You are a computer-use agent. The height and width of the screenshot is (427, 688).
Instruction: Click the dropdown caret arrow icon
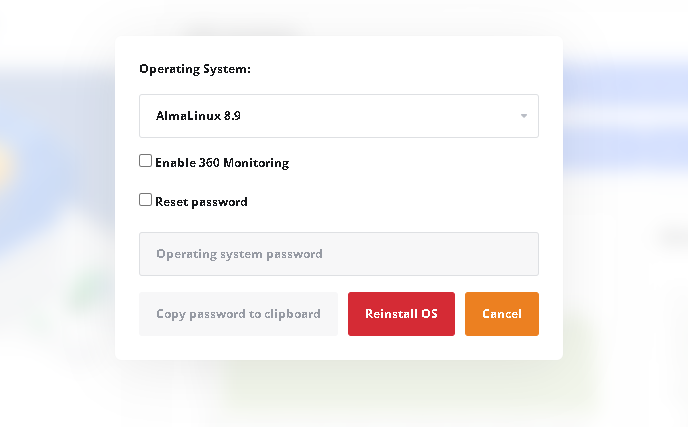coord(523,116)
